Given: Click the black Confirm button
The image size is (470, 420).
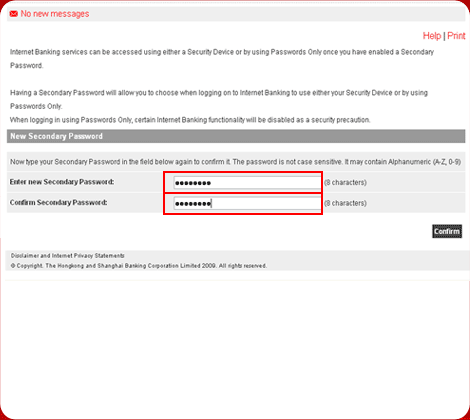Looking at the screenshot, I should pos(447,231).
